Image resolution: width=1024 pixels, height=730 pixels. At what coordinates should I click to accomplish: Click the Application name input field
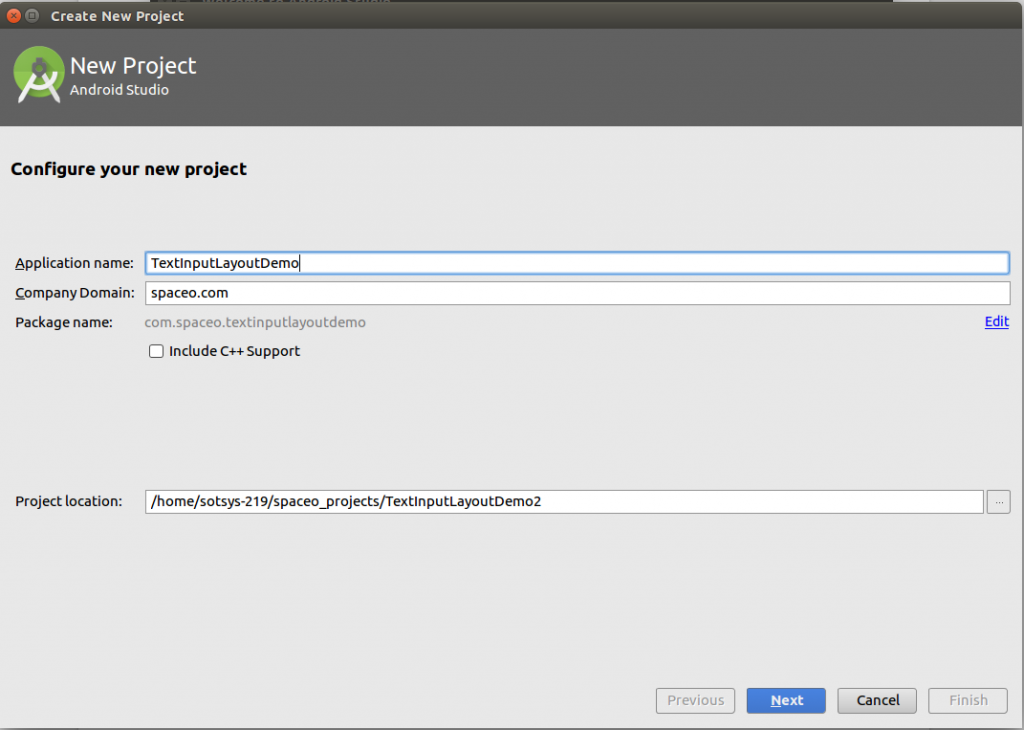tap(577, 263)
